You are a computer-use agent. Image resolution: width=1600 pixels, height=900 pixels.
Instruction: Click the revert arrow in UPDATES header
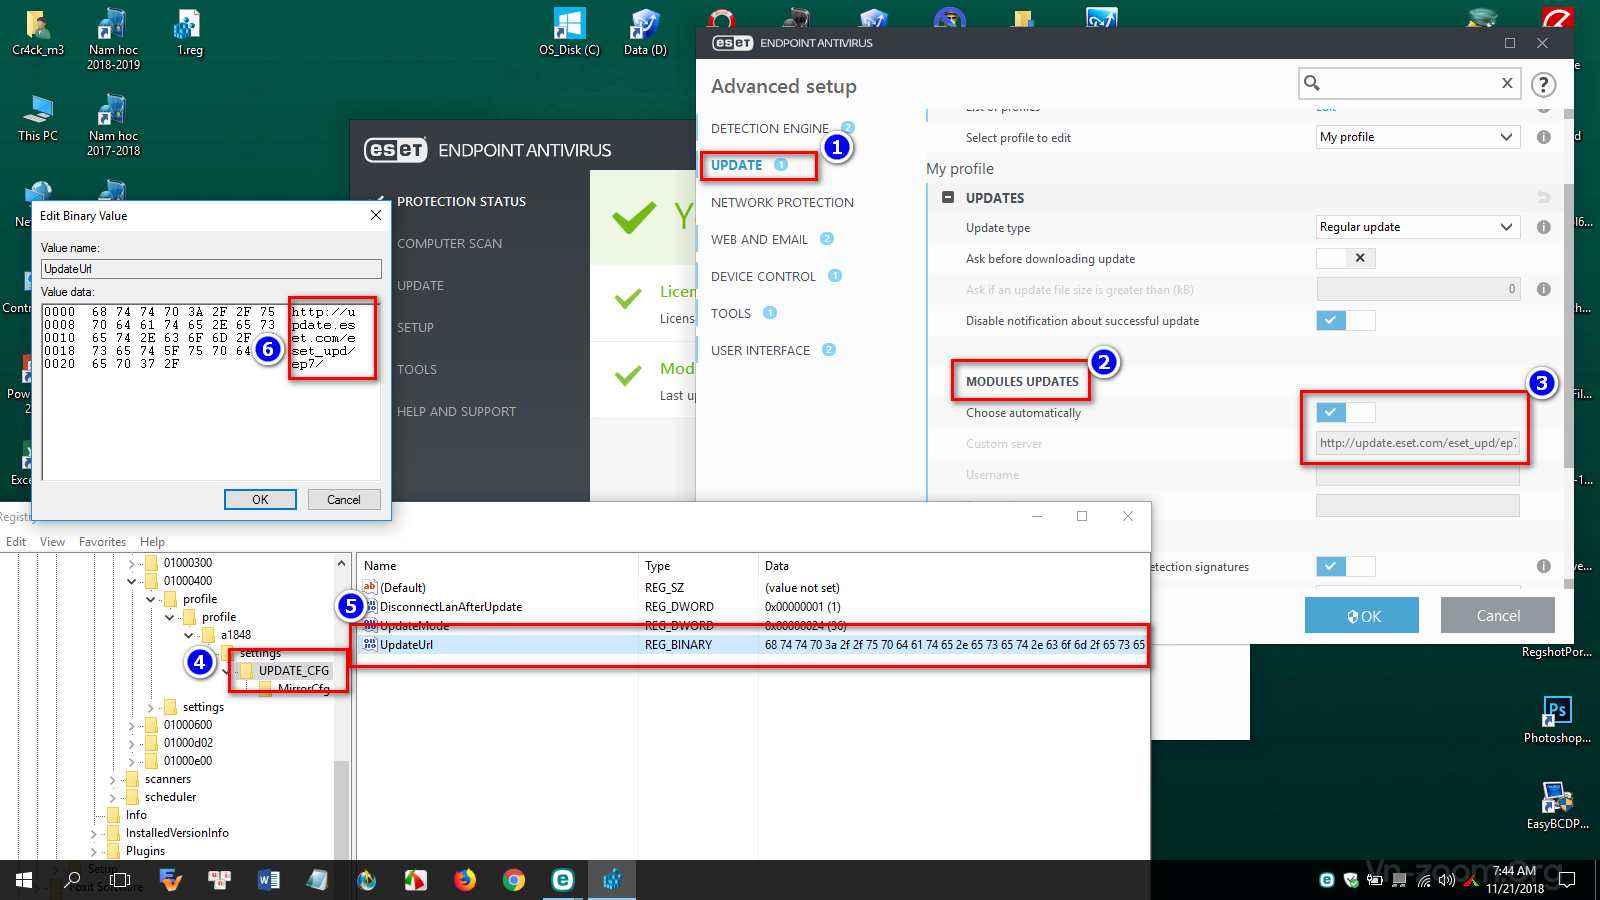pyautogui.click(x=1543, y=198)
